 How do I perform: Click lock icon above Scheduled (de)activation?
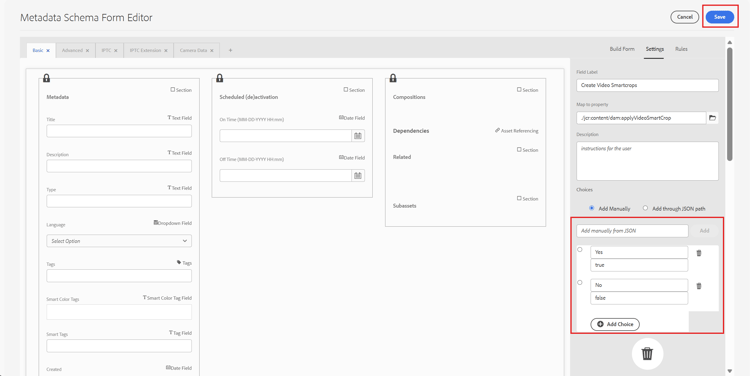pos(220,77)
